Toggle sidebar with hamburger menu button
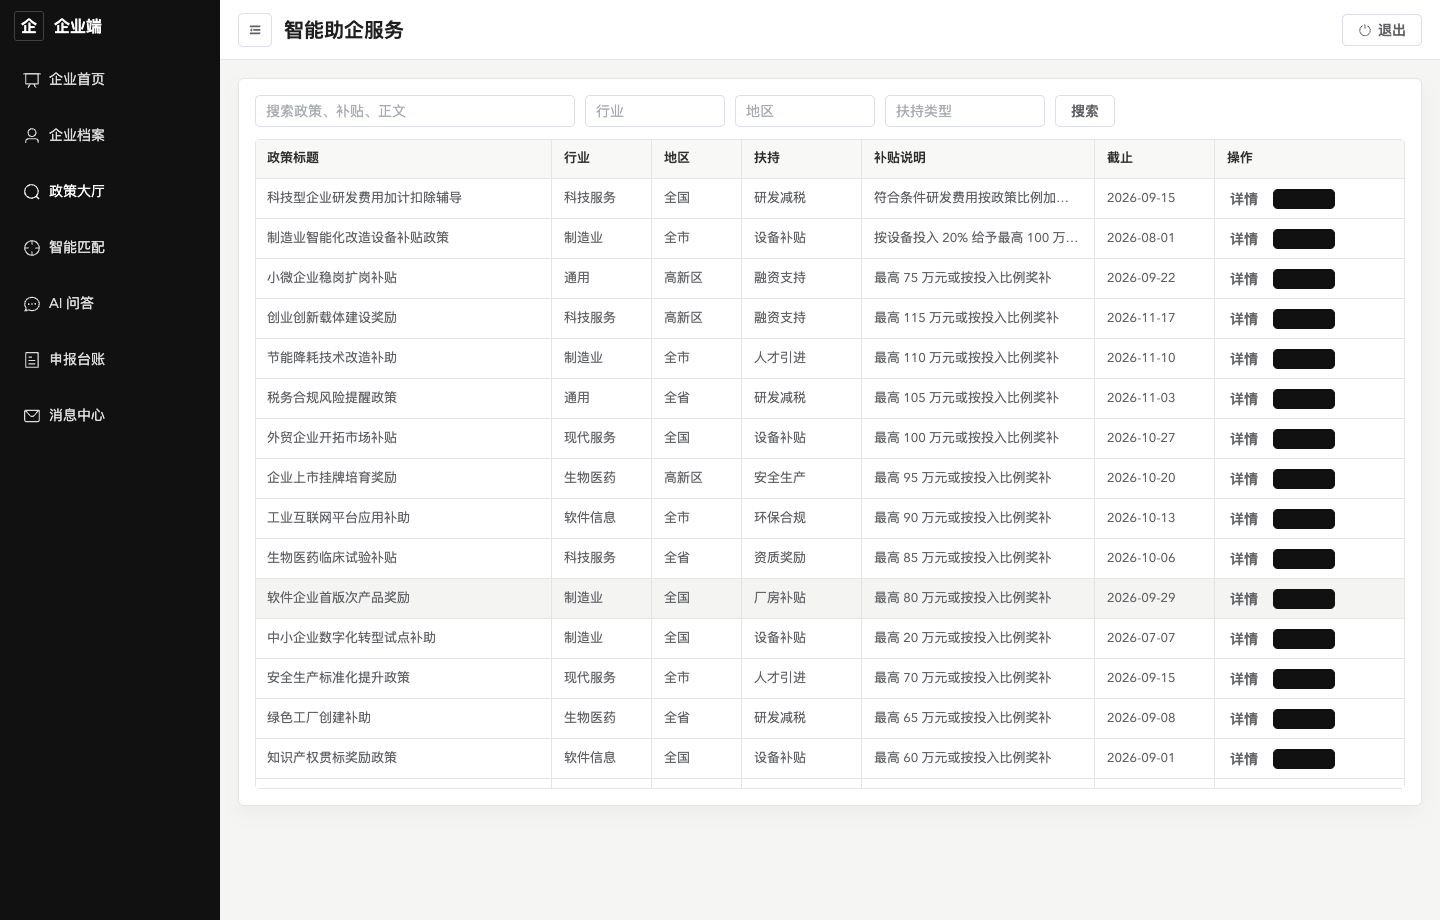 click(255, 30)
